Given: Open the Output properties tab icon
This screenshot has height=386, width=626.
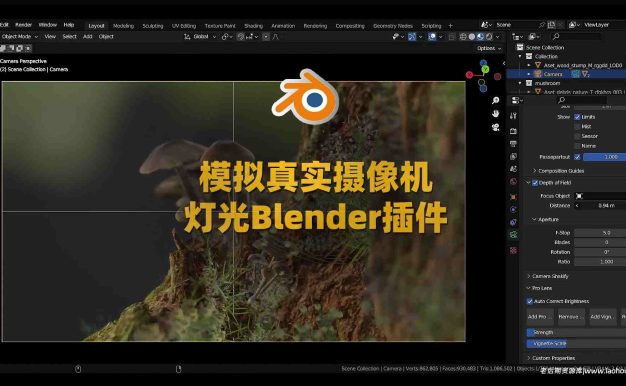Looking at the screenshot, I should 513,144.
